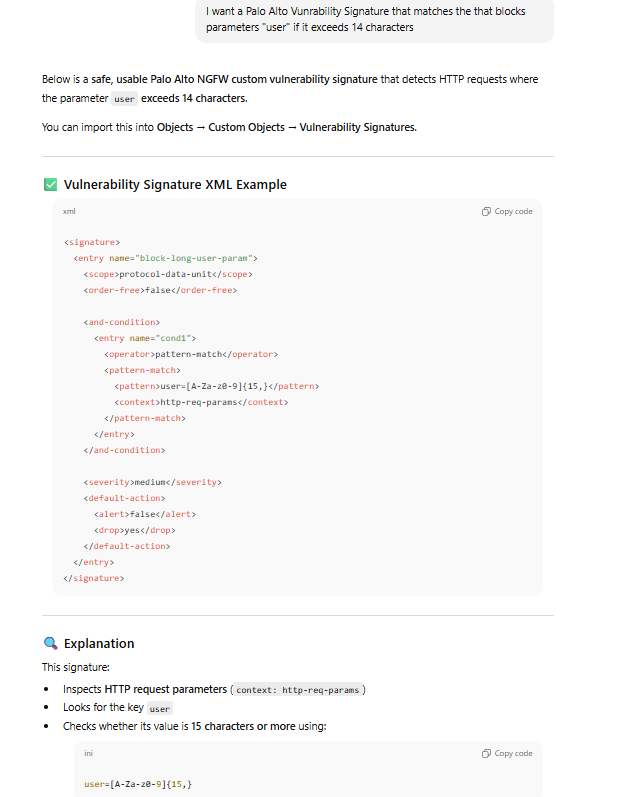Click the bold "Vulnerability Signatures" path text
643x797 pixels.
[357, 127]
